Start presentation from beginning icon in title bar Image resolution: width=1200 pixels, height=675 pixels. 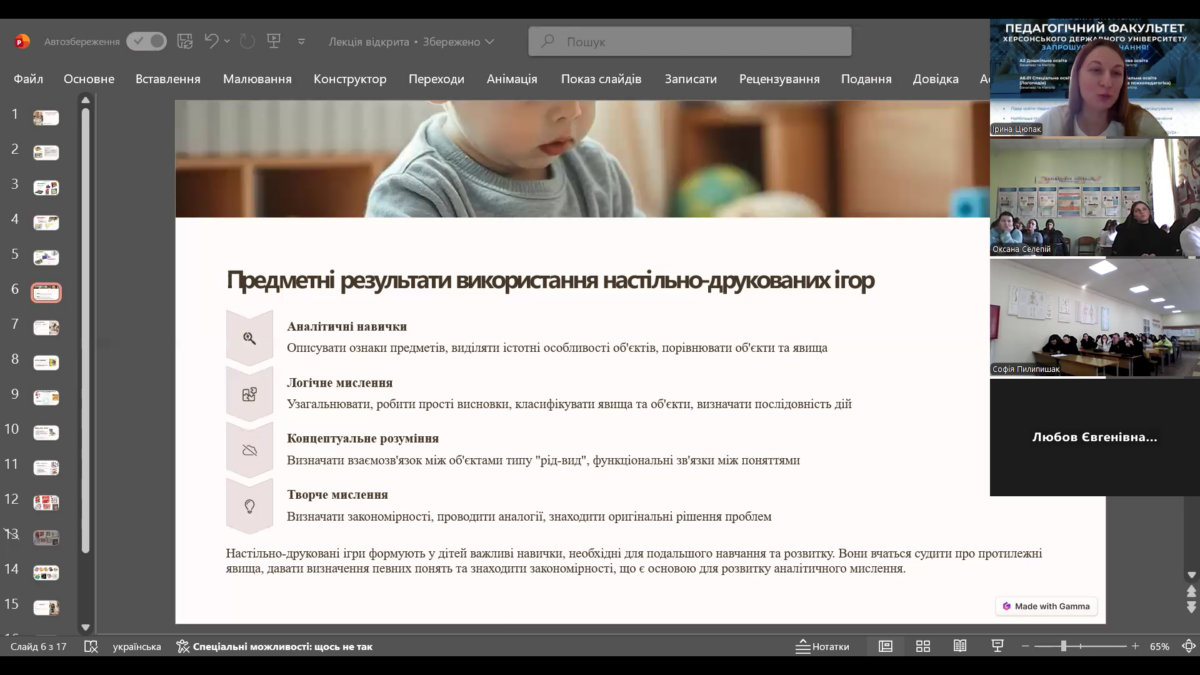[274, 41]
